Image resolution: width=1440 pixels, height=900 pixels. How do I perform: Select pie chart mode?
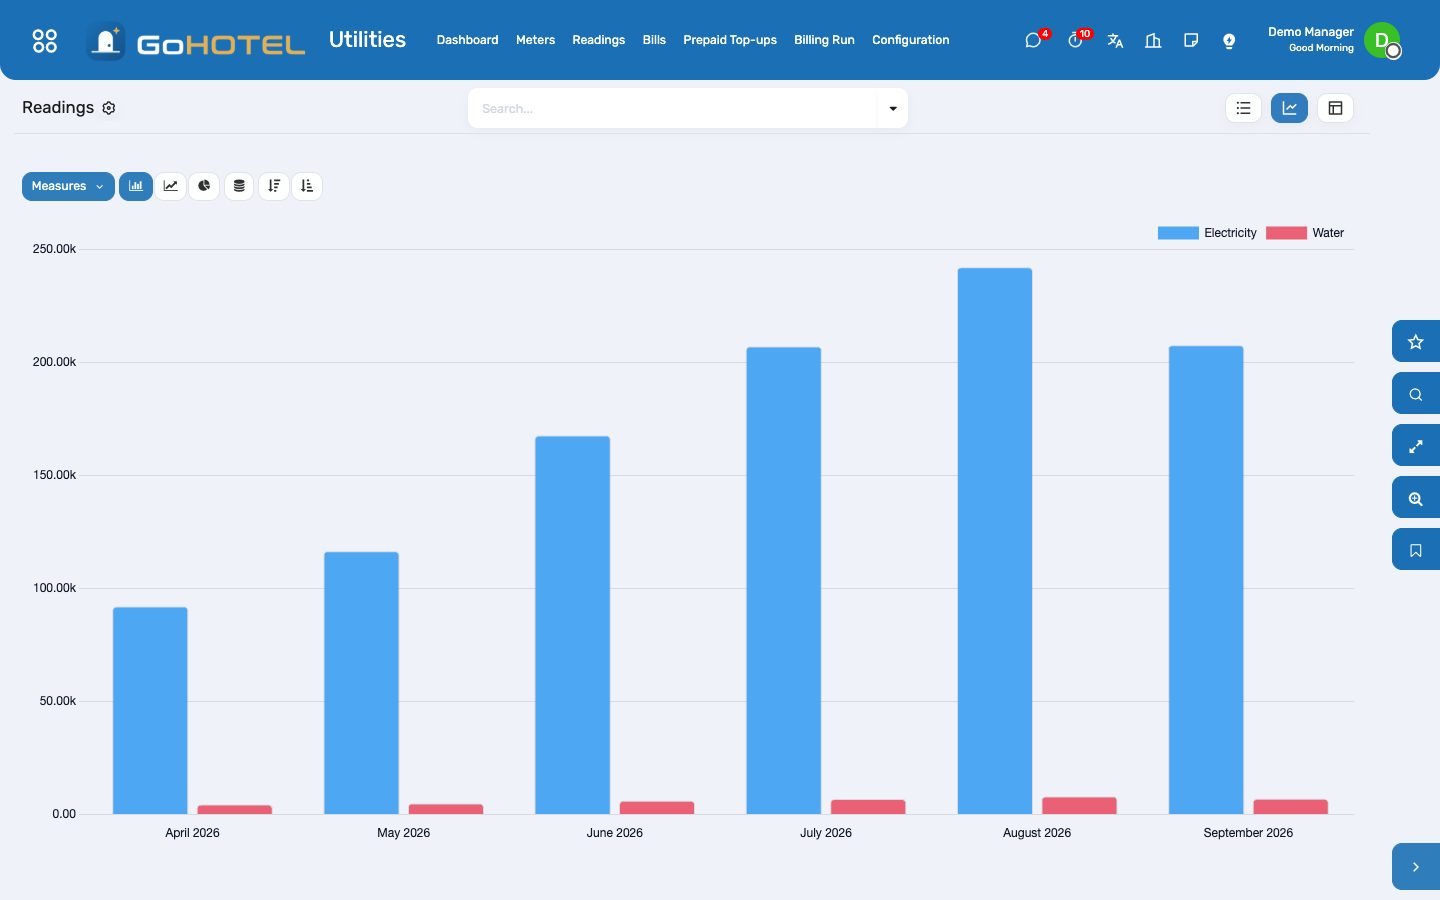pos(204,186)
